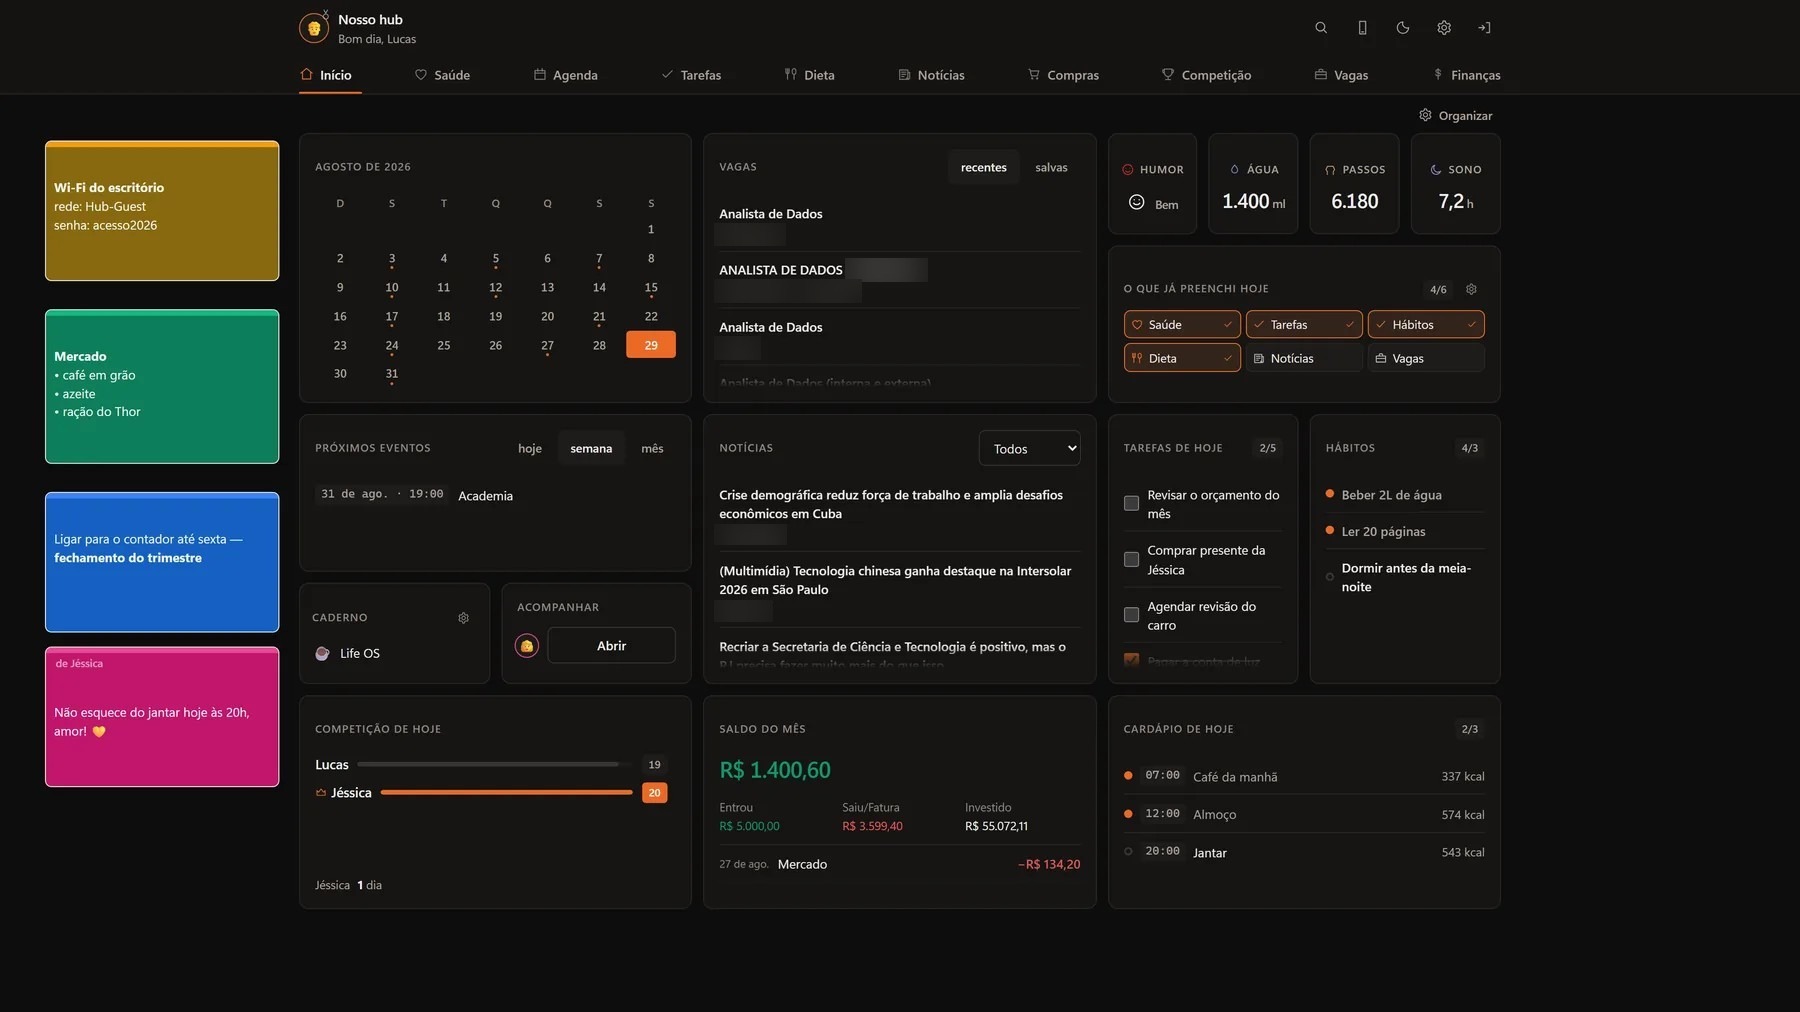Click the Dieta fork icon chip
This screenshot has height=1012, width=1800.
point(1137,358)
